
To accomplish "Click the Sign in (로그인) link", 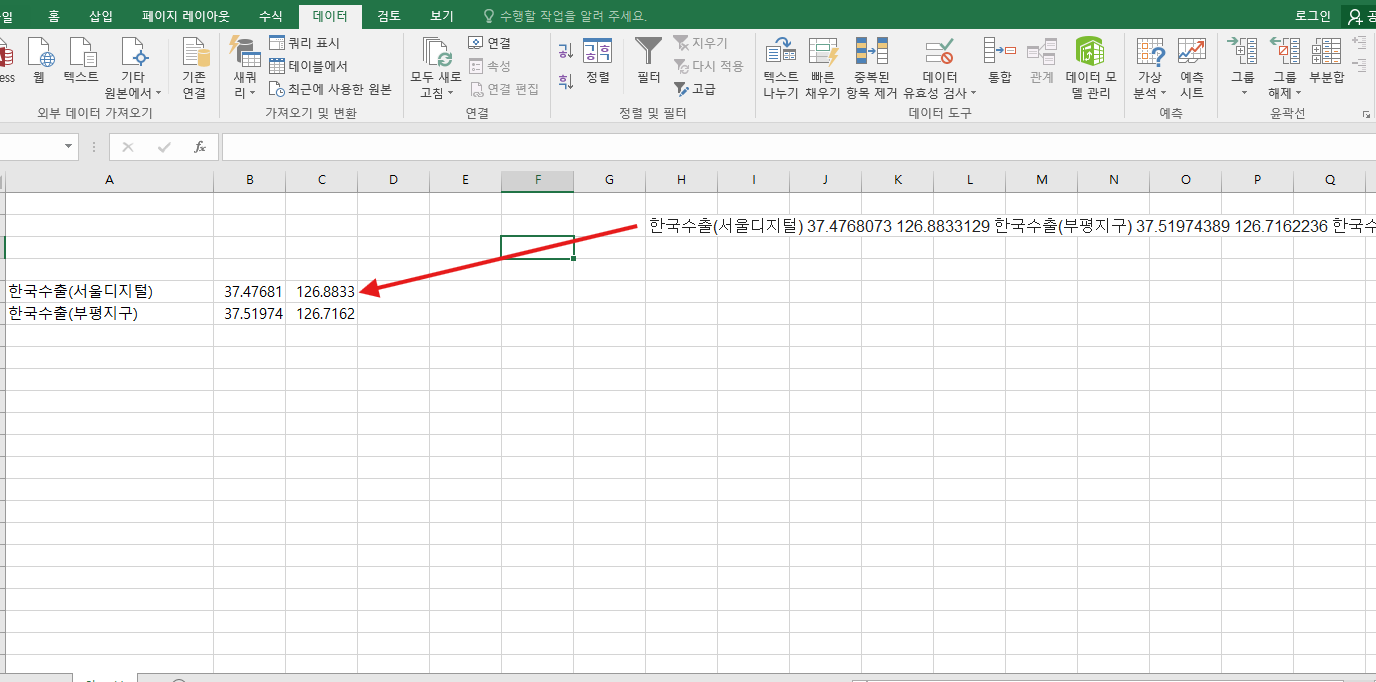I will click(x=1312, y=16).
